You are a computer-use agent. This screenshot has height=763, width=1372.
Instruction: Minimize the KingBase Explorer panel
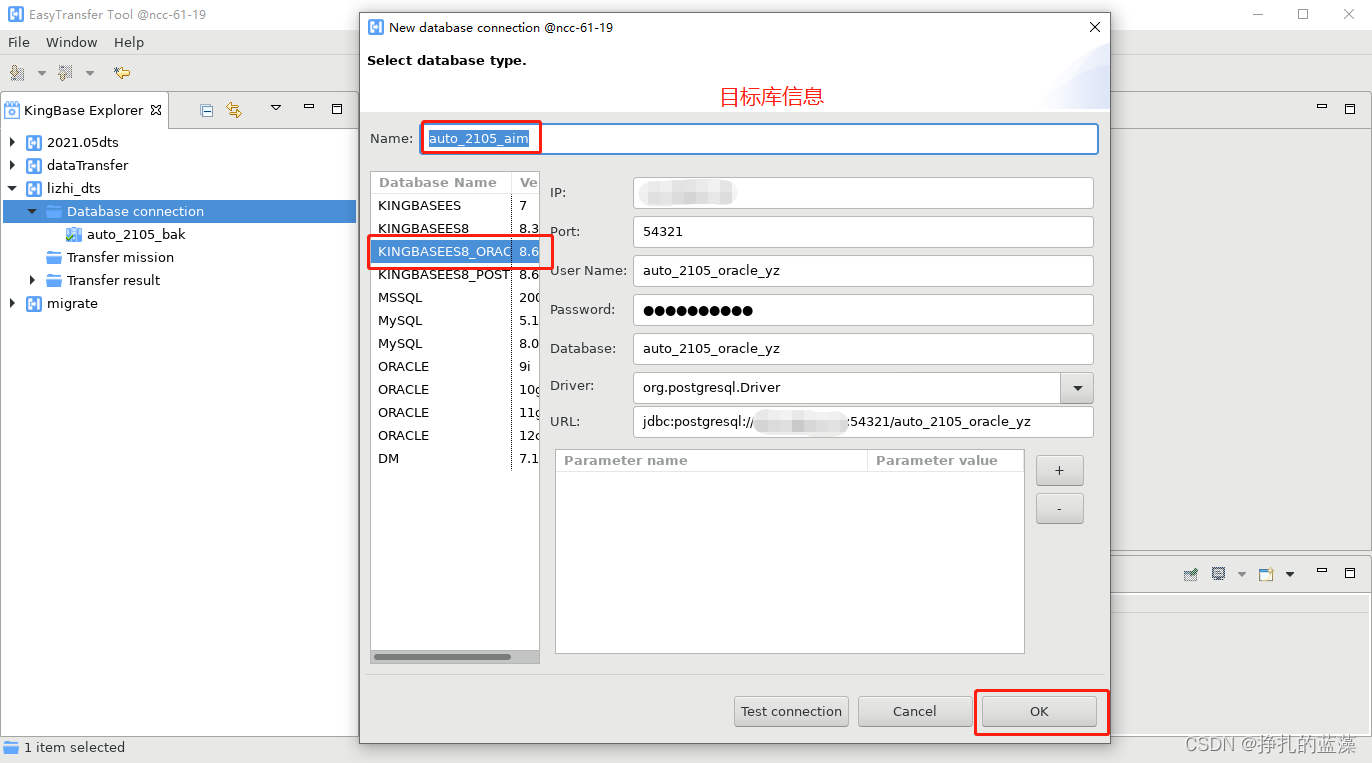[x=309, y=108]
